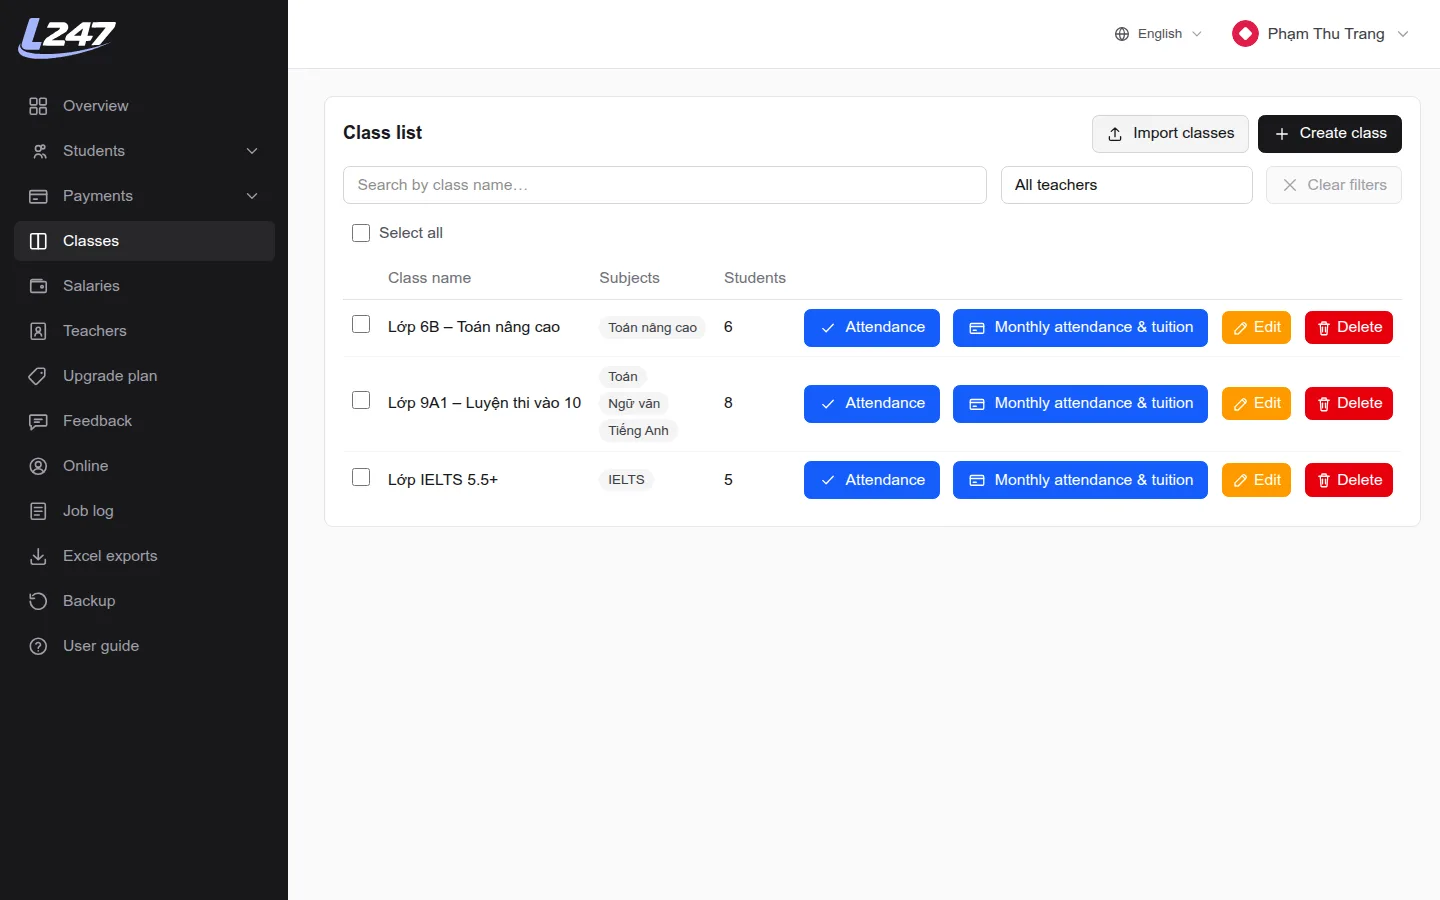
Task: Click the Payments card icon
Action: click(x=38, y=196)
